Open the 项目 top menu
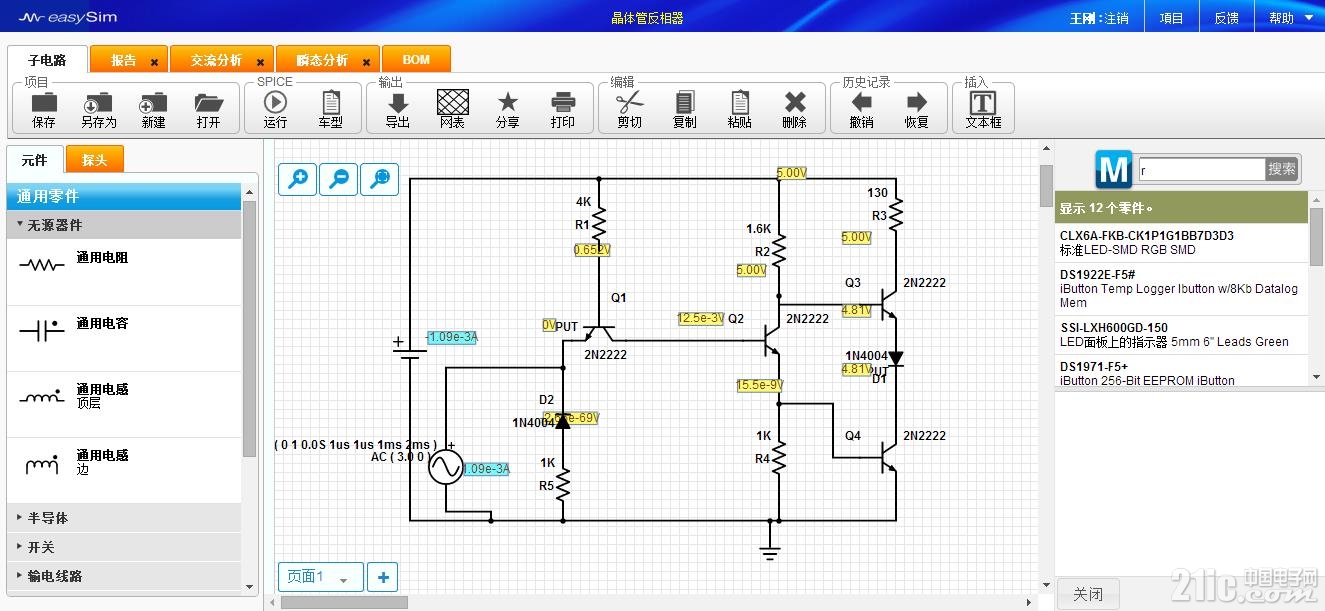The width and height of the screenshot is (1325, 611). point(1171,18)
